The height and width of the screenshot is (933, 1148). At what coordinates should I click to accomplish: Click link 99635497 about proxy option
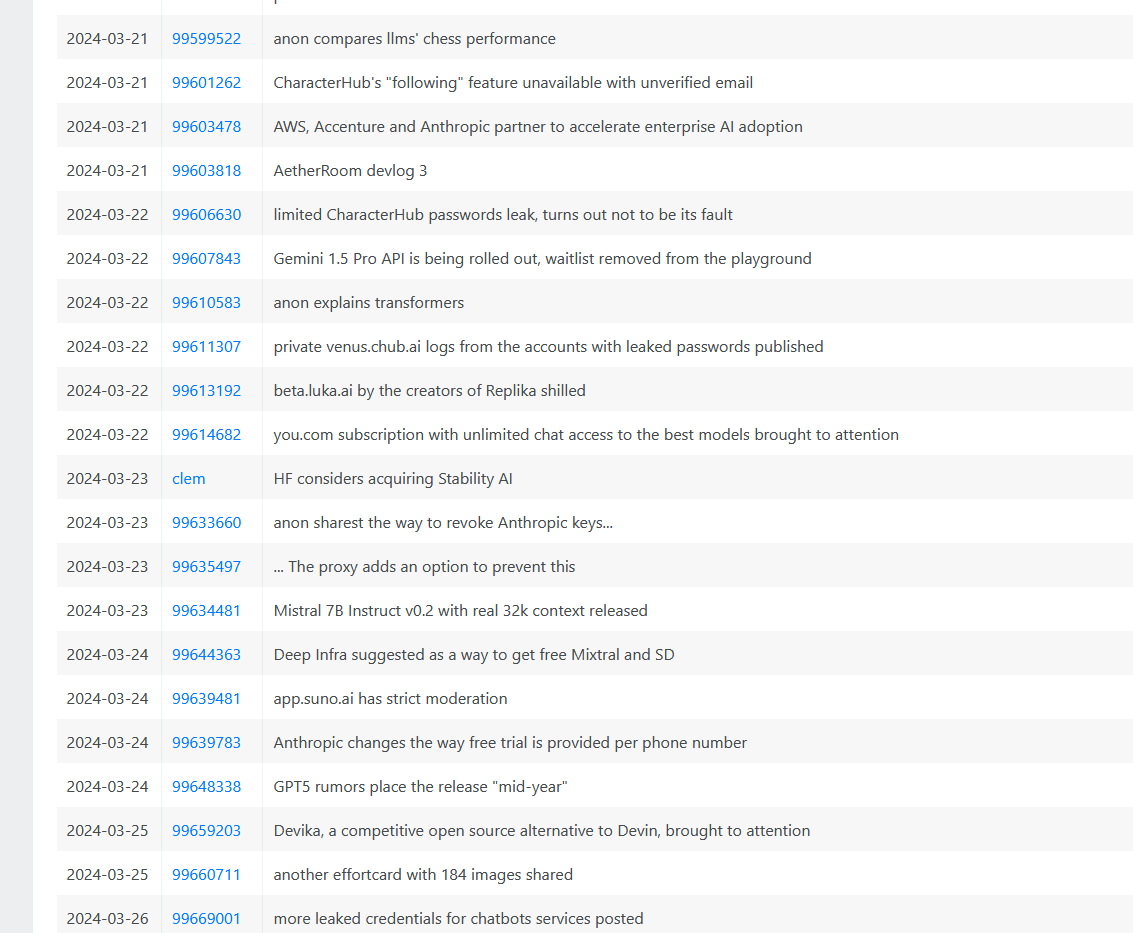(206, 567)
